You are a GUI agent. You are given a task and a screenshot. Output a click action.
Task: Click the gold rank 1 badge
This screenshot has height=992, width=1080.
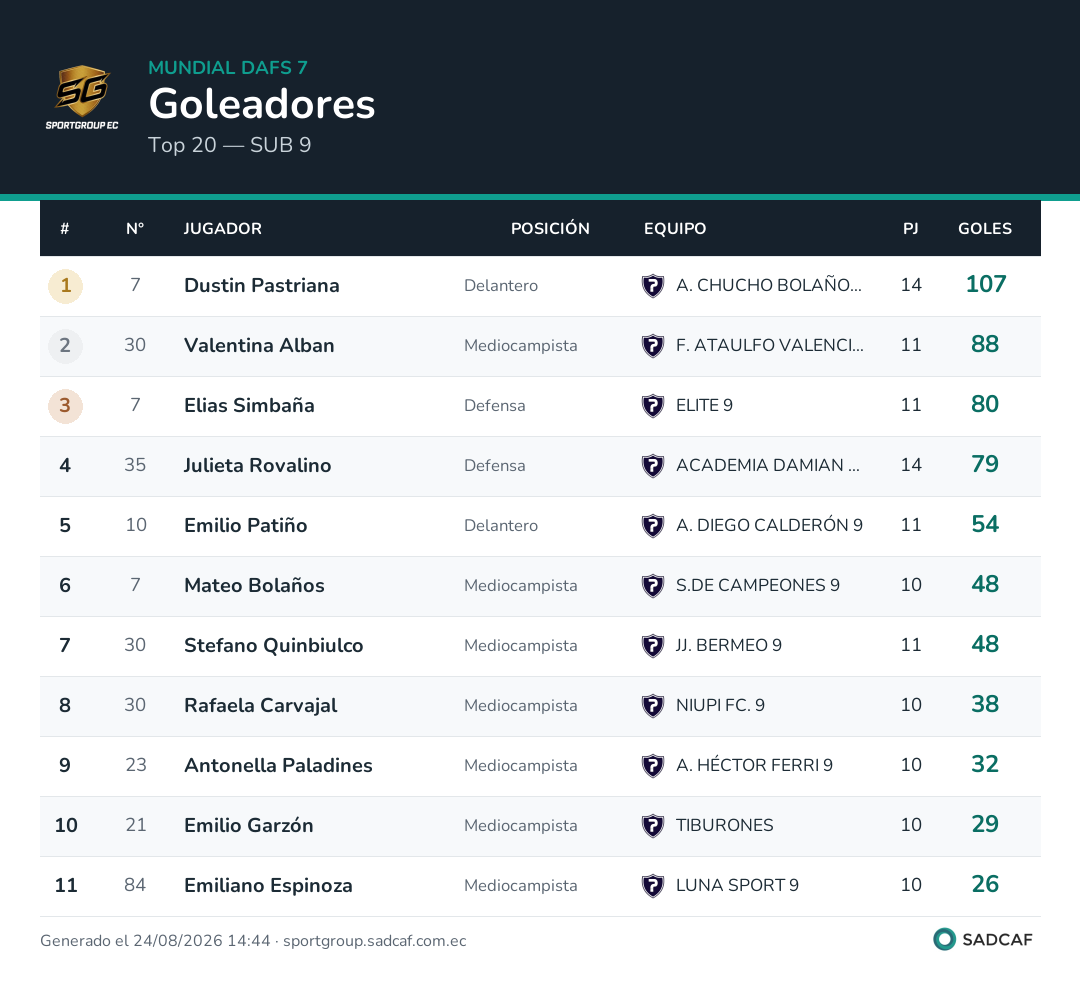tap(65, 286)
